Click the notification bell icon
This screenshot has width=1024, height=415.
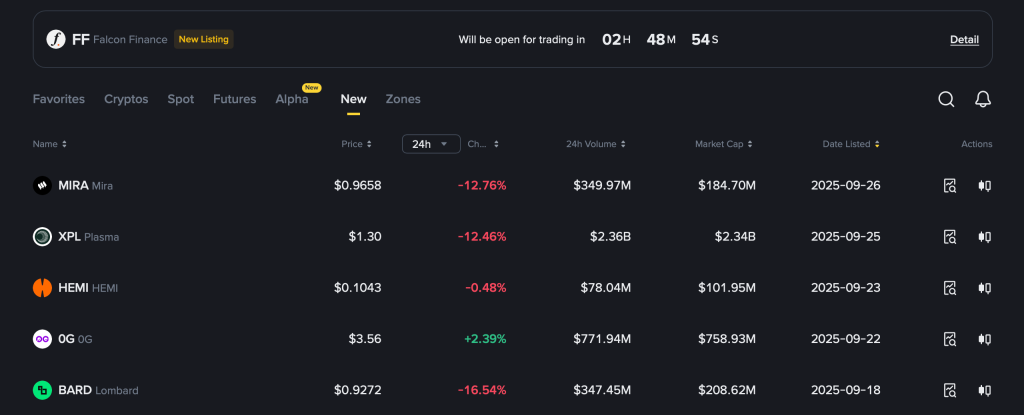pyautogui.click(x=983, y=99)
